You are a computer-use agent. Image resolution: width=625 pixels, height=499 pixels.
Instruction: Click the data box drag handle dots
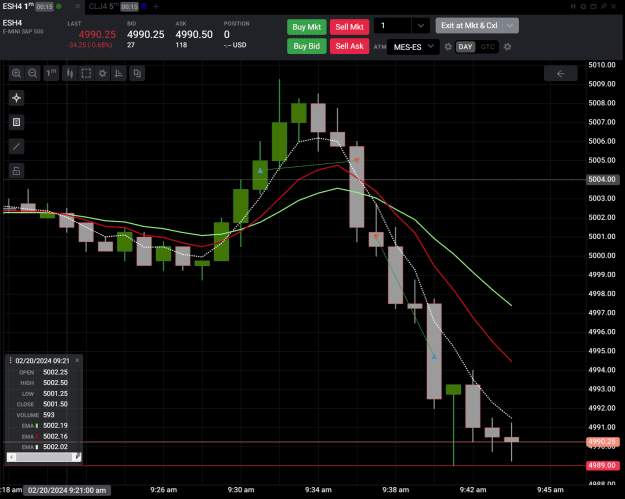click(x=10, y=360)
